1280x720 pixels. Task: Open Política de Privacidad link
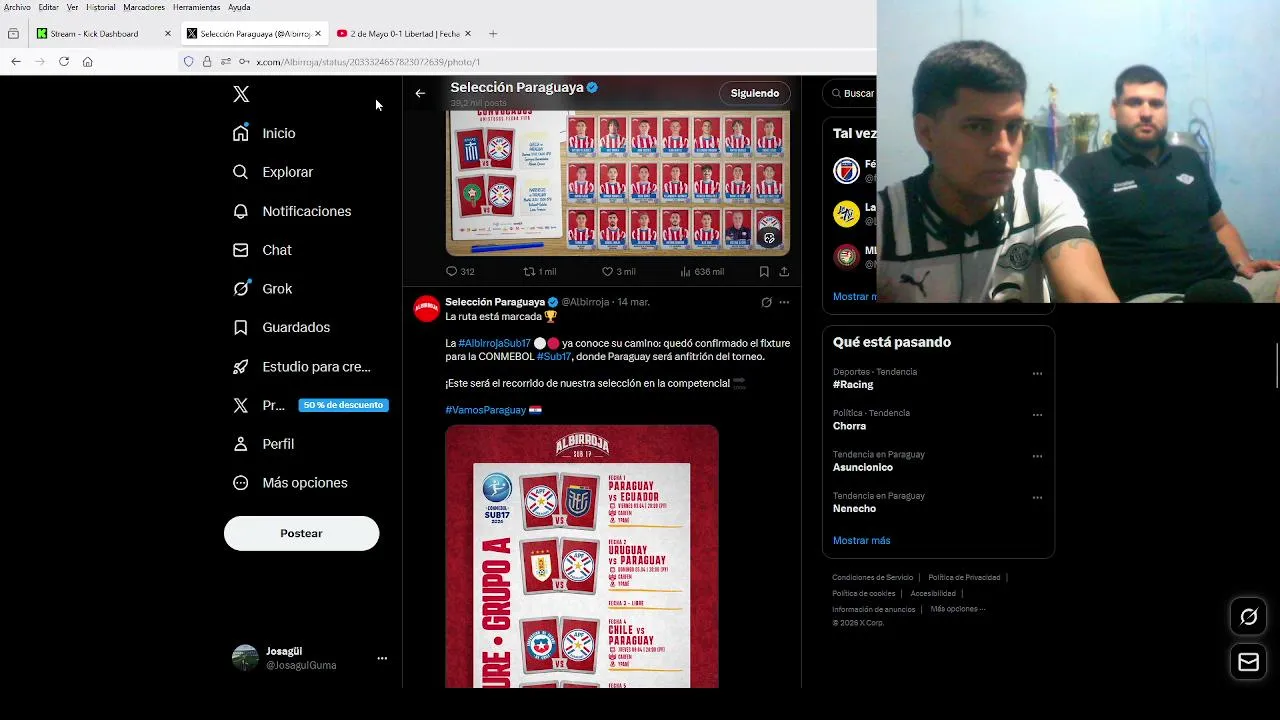click(x=964, y=577)
